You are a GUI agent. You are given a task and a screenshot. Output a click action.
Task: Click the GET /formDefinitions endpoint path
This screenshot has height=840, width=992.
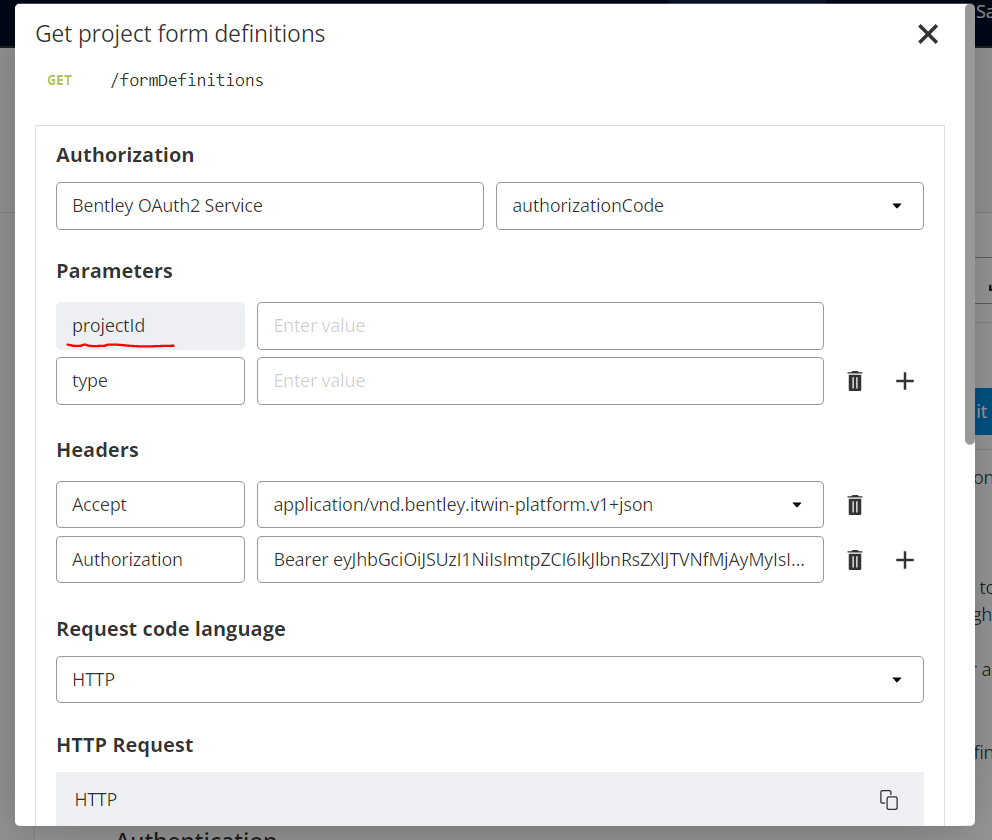click(x=186, y=80)
